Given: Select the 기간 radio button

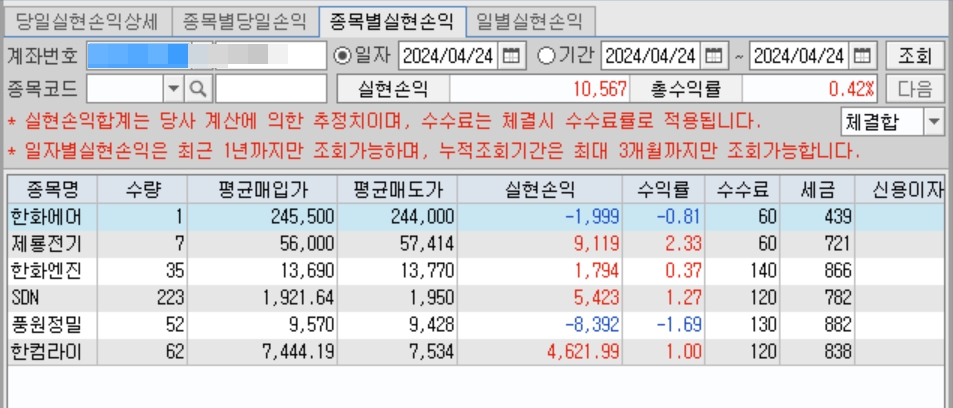Looking at the screenshot, I should [x=546, y=56].
